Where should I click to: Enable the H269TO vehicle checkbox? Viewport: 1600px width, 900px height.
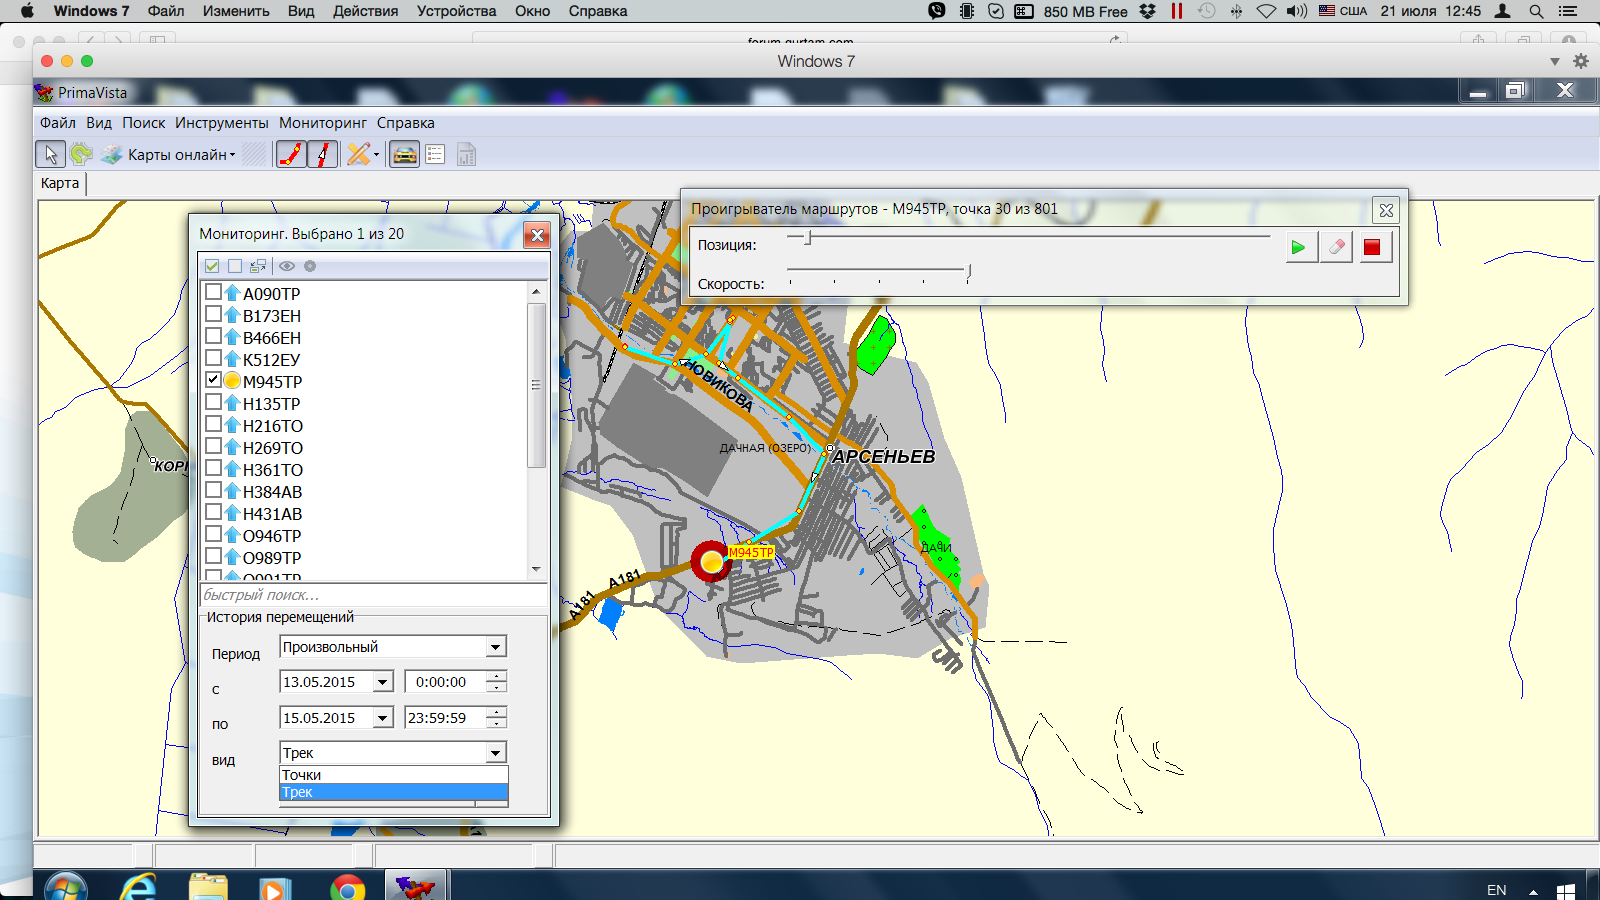(x=213, y=446)
